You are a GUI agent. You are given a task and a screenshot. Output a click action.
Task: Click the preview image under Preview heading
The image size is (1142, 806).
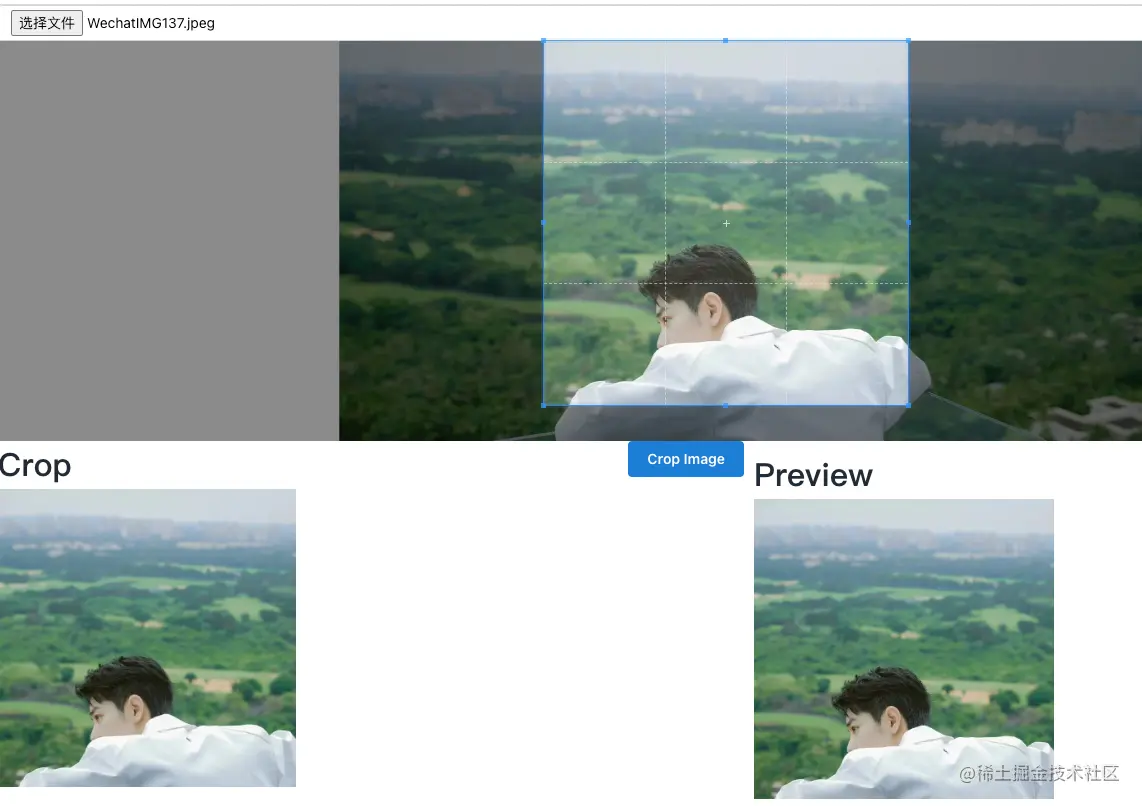pos(904,649)
